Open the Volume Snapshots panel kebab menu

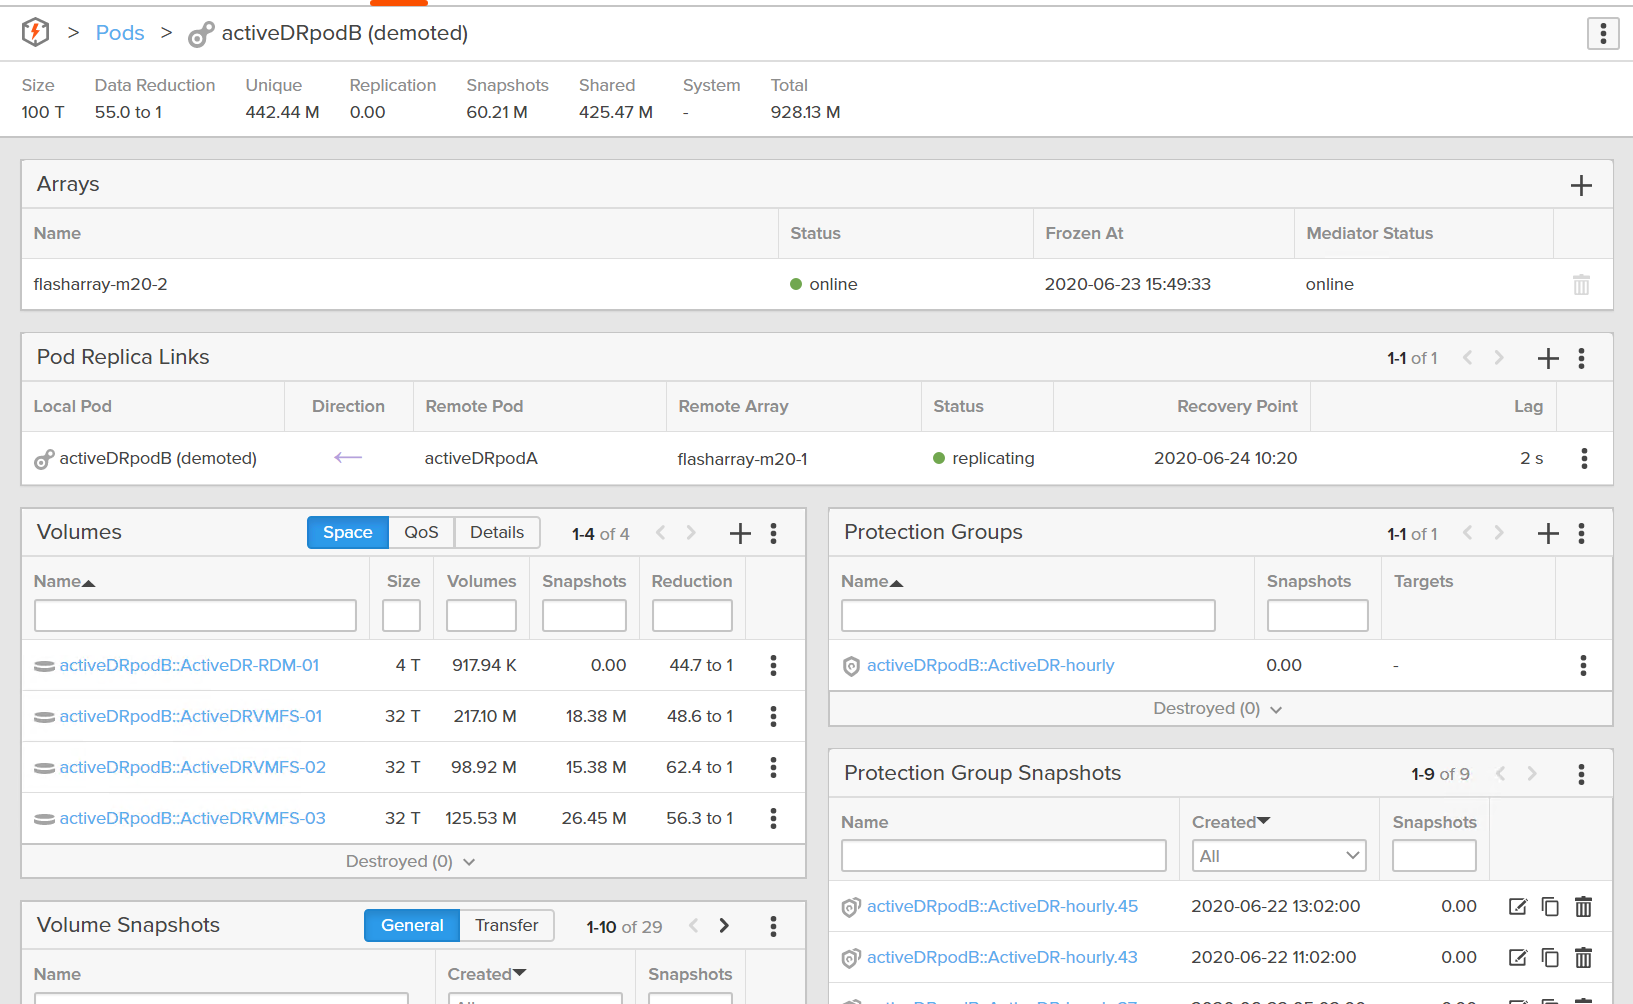tap(773, 926)
